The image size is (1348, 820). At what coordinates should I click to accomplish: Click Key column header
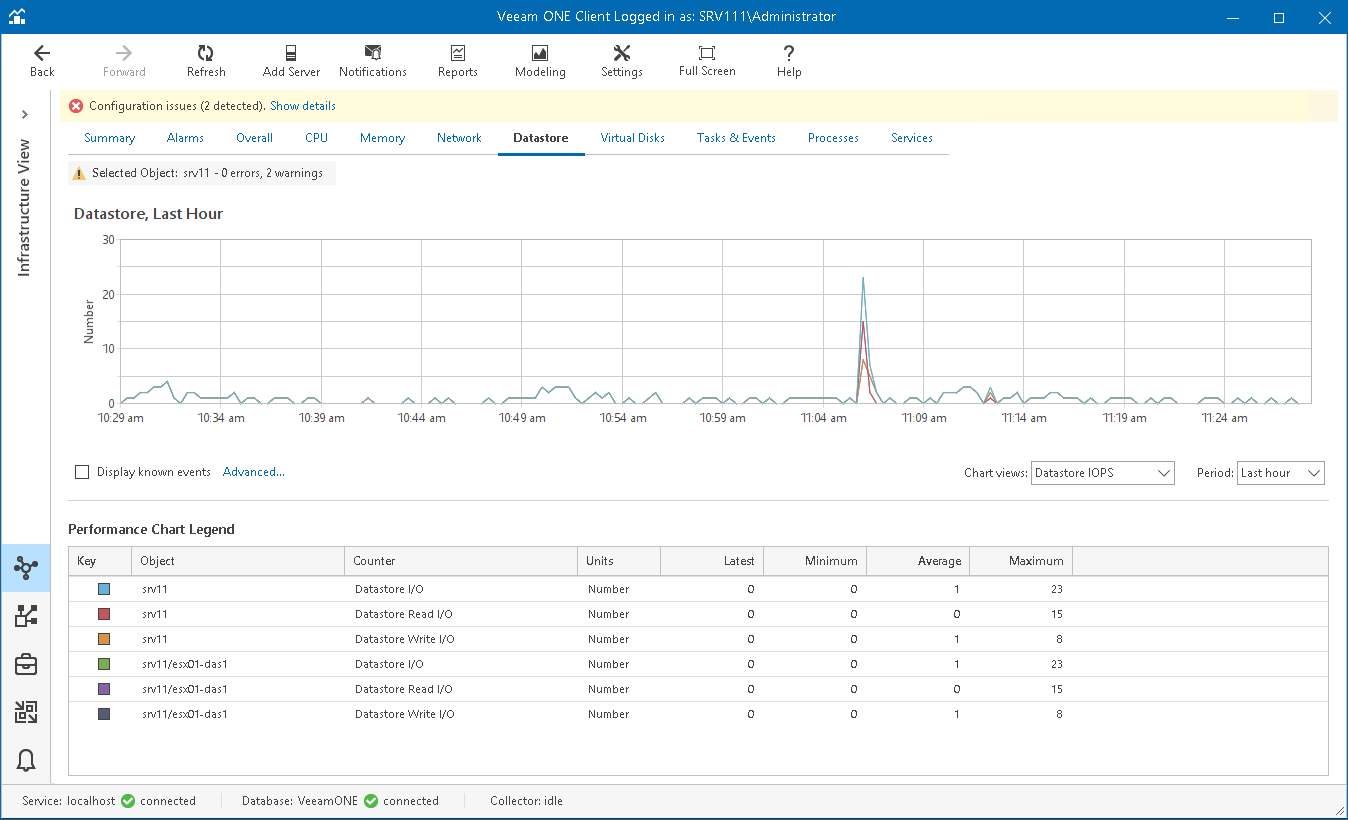pyautogui.click(x=100, y=561)
